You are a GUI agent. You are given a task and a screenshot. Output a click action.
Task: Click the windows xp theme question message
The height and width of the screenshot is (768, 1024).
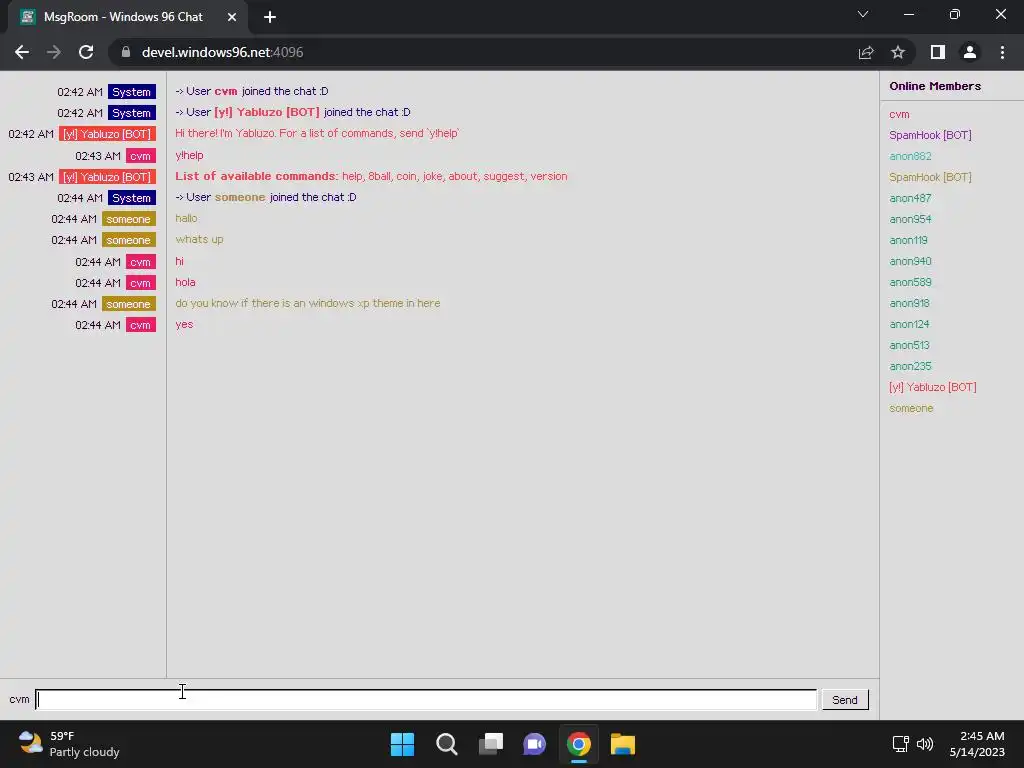pyautogui.click(x=308, y=303)
